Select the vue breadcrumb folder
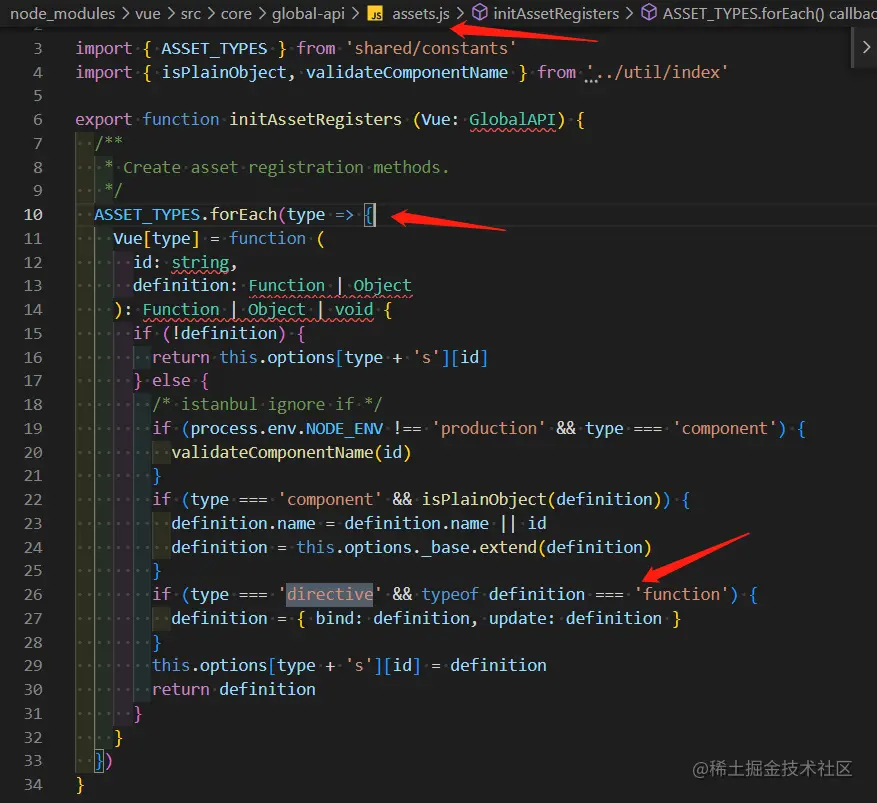This screenshot has height=803, width=877. (x=148, y=13)
